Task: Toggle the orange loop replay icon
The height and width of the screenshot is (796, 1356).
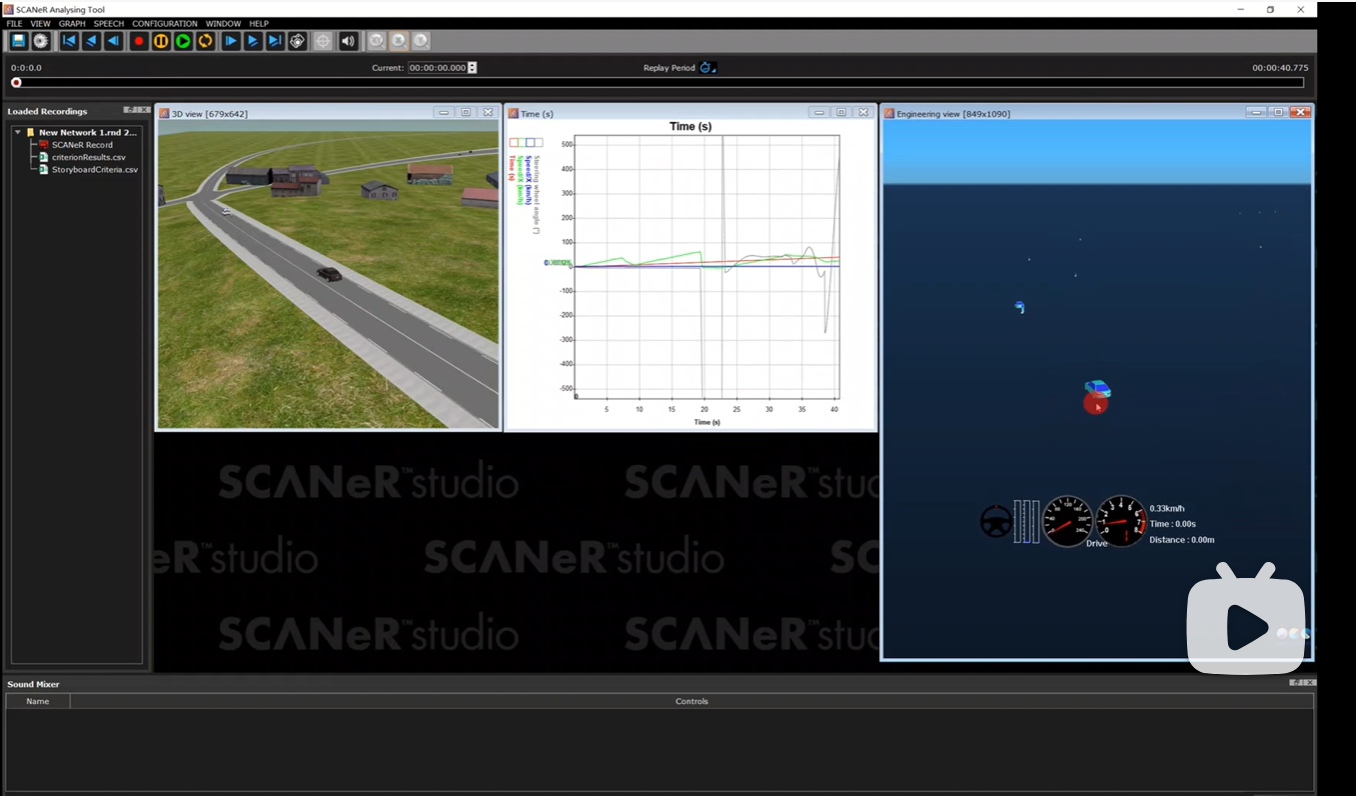Action: click(x=205, y=41)
